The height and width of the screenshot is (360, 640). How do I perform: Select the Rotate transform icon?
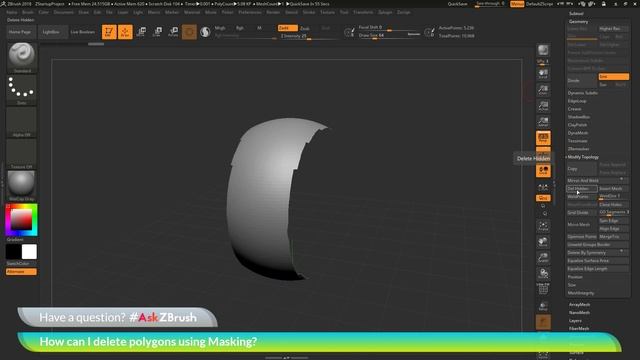[x=173, y=32]
